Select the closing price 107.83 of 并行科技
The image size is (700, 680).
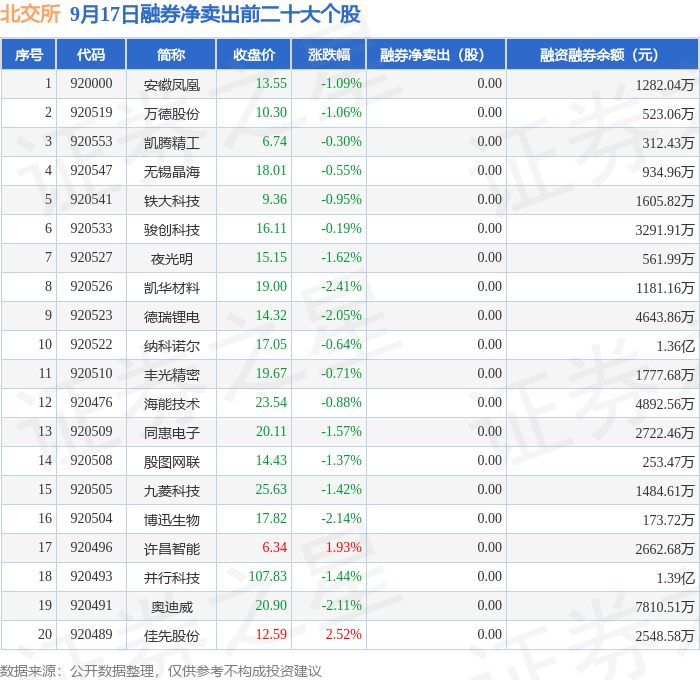coord(267,576)
